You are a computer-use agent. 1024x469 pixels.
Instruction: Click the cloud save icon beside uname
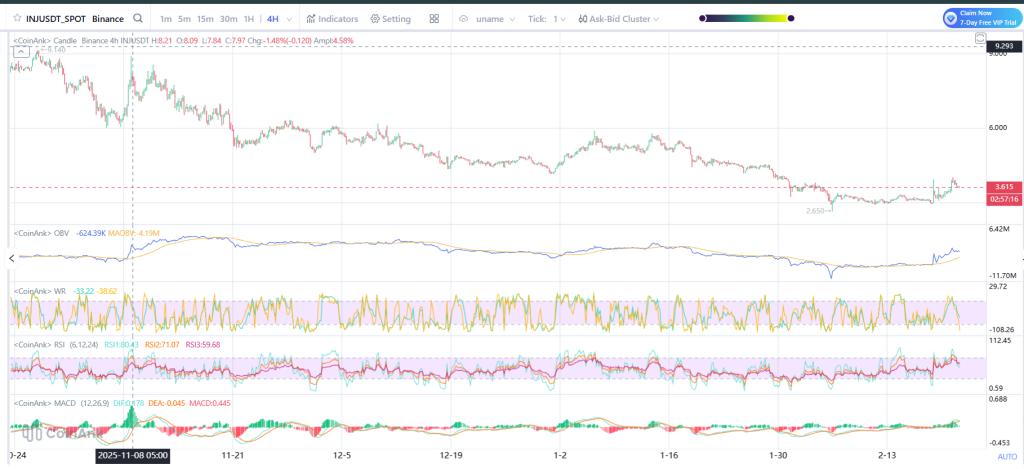[463, 18]
